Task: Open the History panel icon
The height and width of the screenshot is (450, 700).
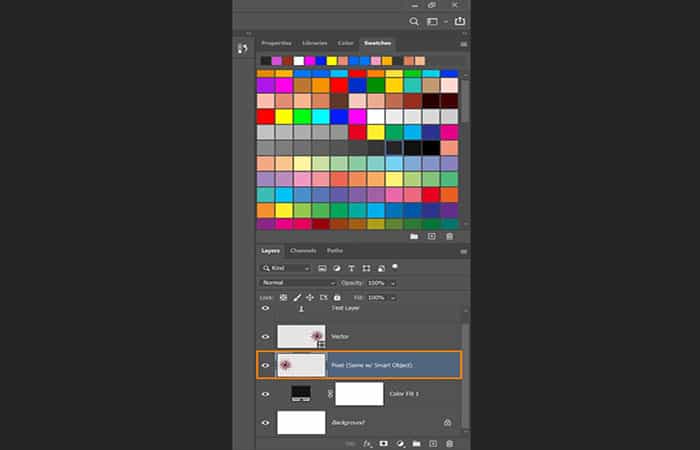Action: point(242,48)
